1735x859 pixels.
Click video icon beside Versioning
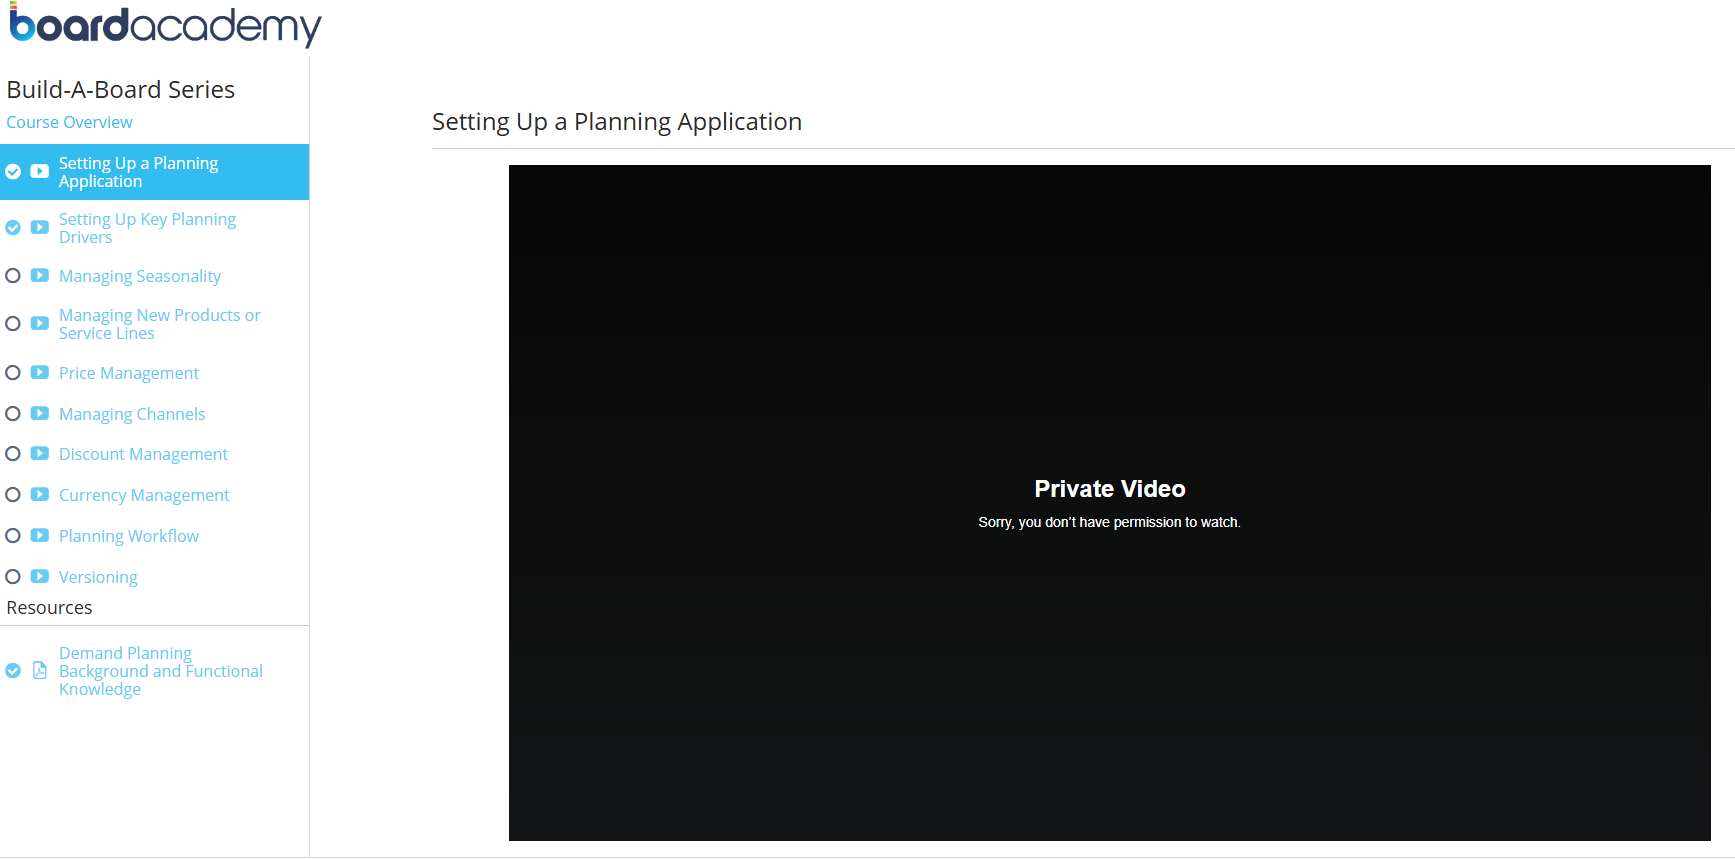click(x=40, y=576)
